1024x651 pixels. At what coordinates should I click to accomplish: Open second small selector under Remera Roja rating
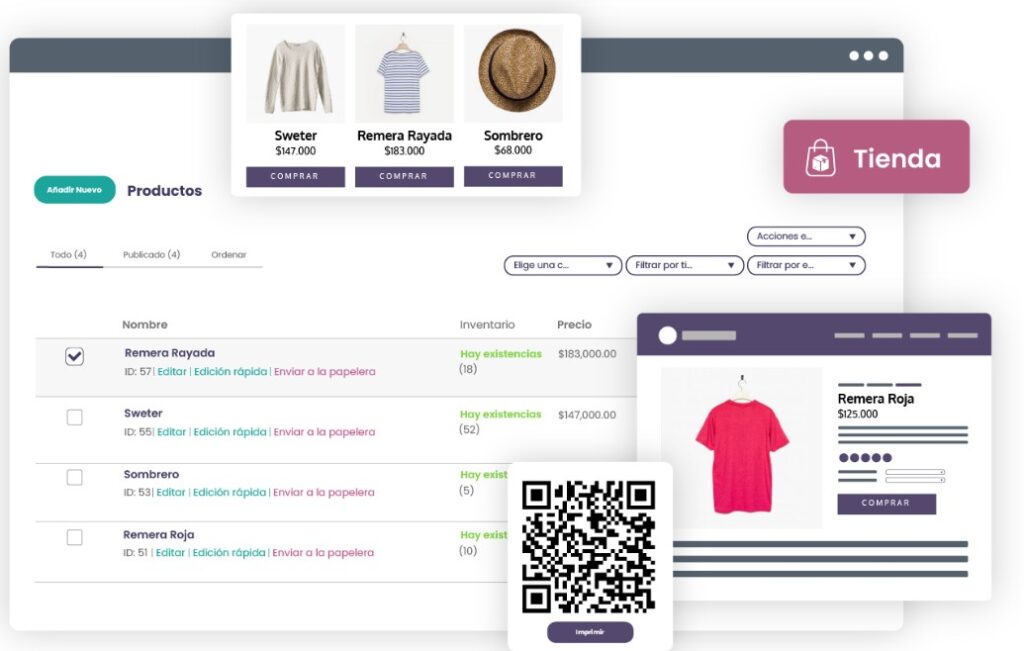[x=915, y=480]
